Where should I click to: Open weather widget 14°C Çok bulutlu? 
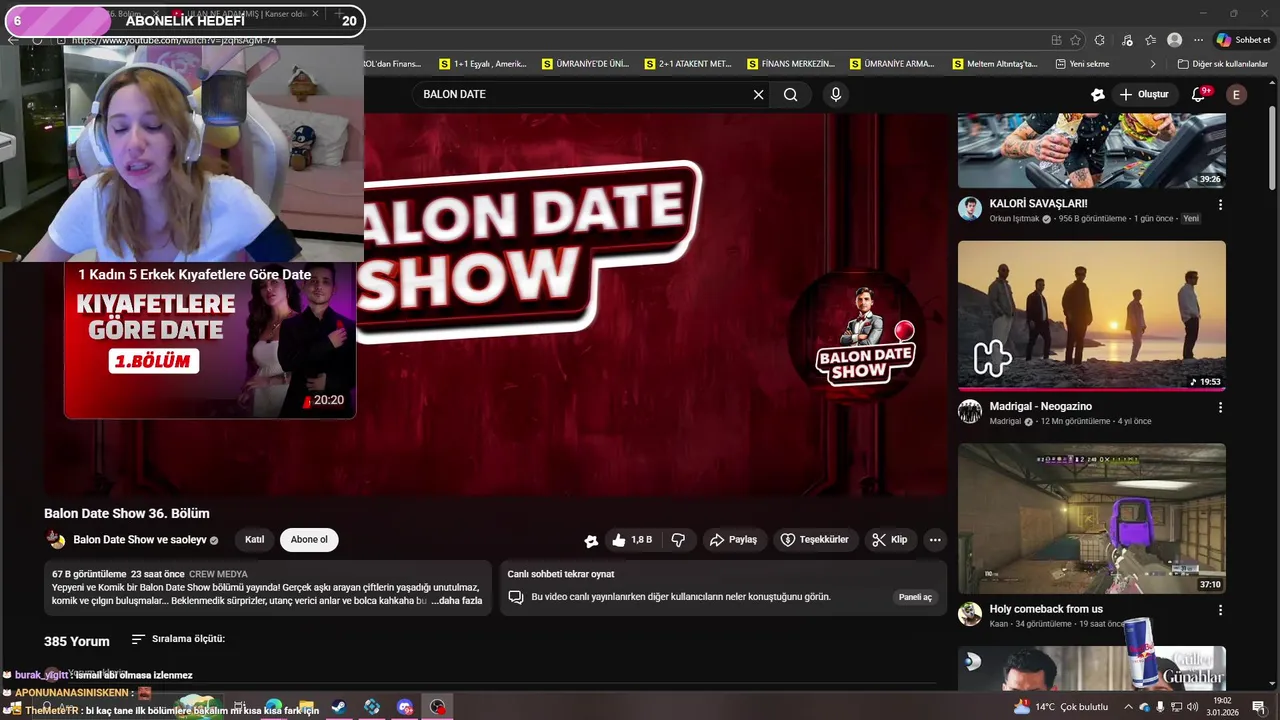coord(1060,707)
